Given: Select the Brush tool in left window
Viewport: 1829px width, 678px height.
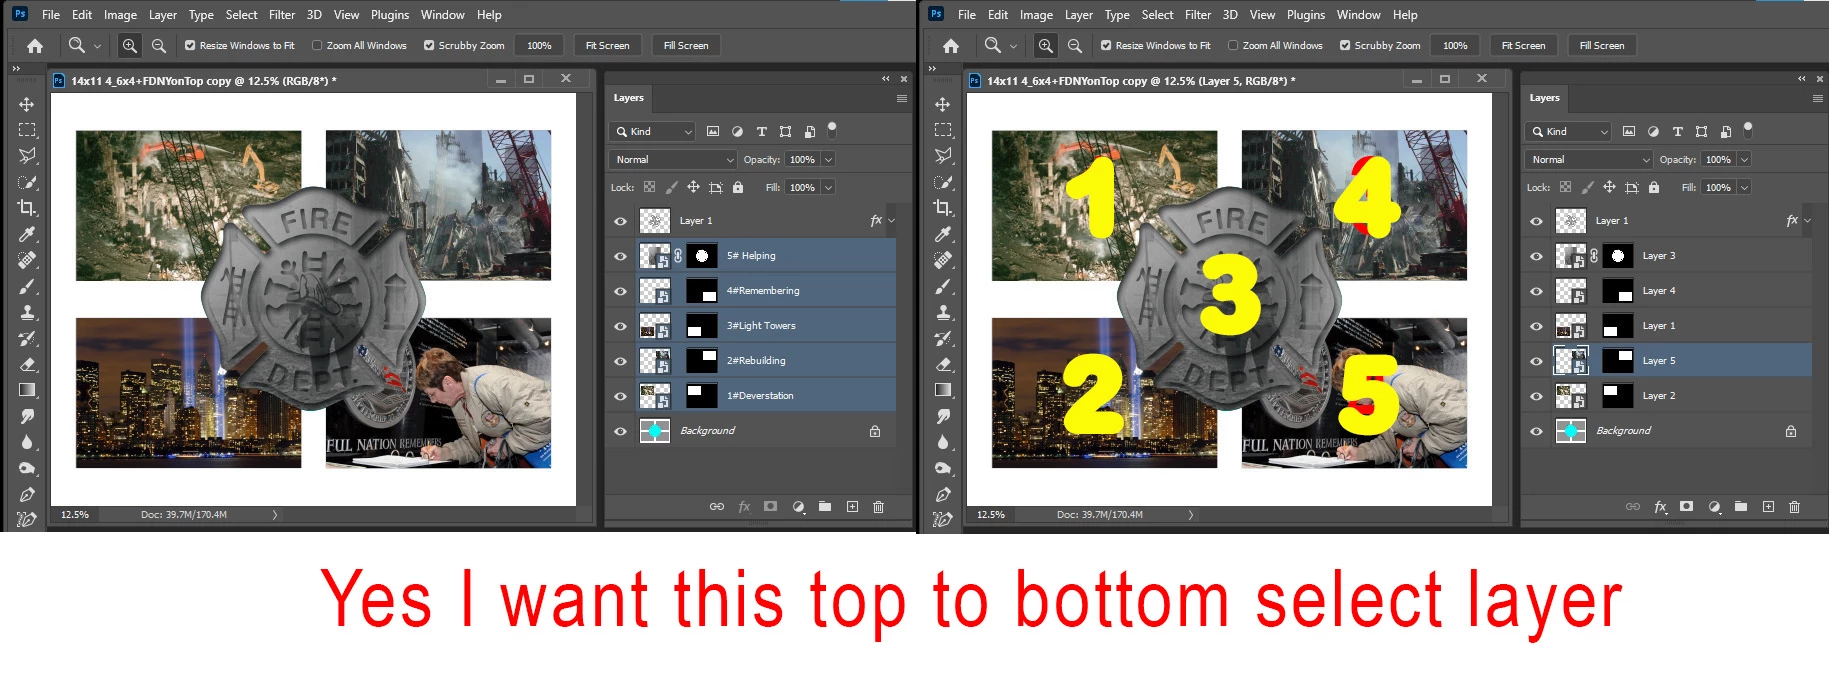Looking at the screenshot, I should (x=27, y=286).
